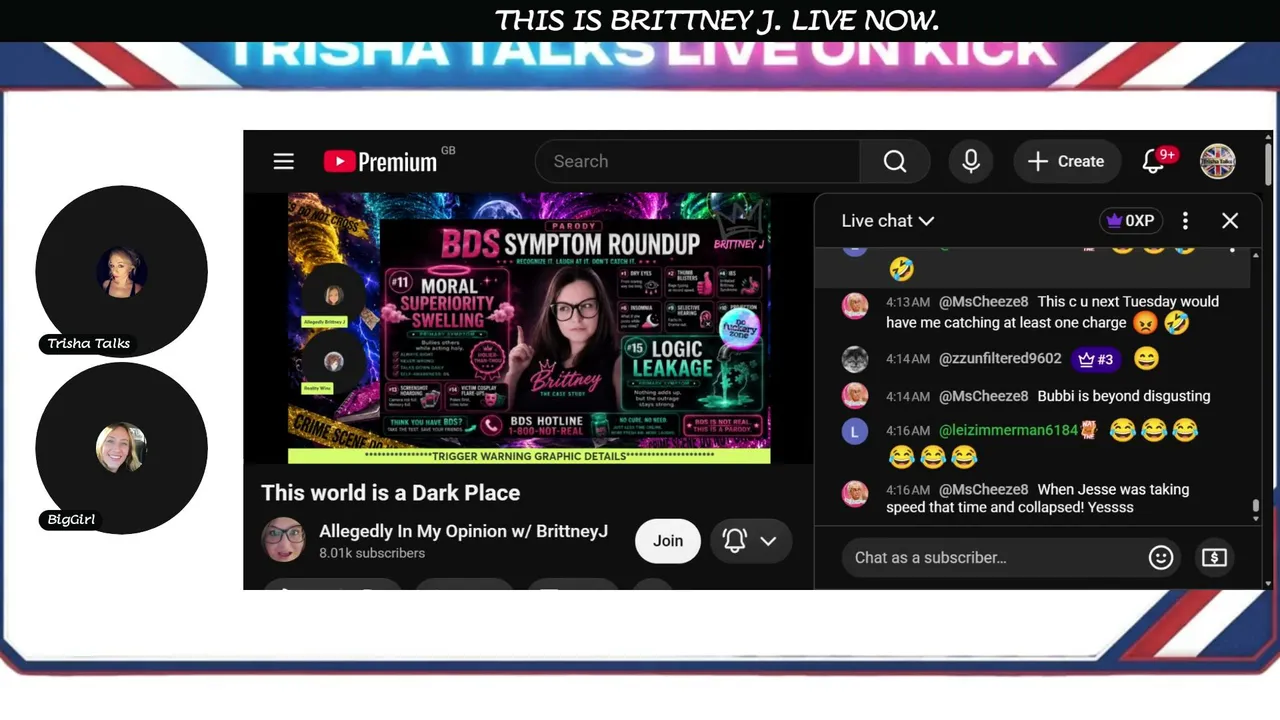
Task: Click the 4:14 AM timestamp of @zzunfiltered9602
Action: click(x=908, y=359)
